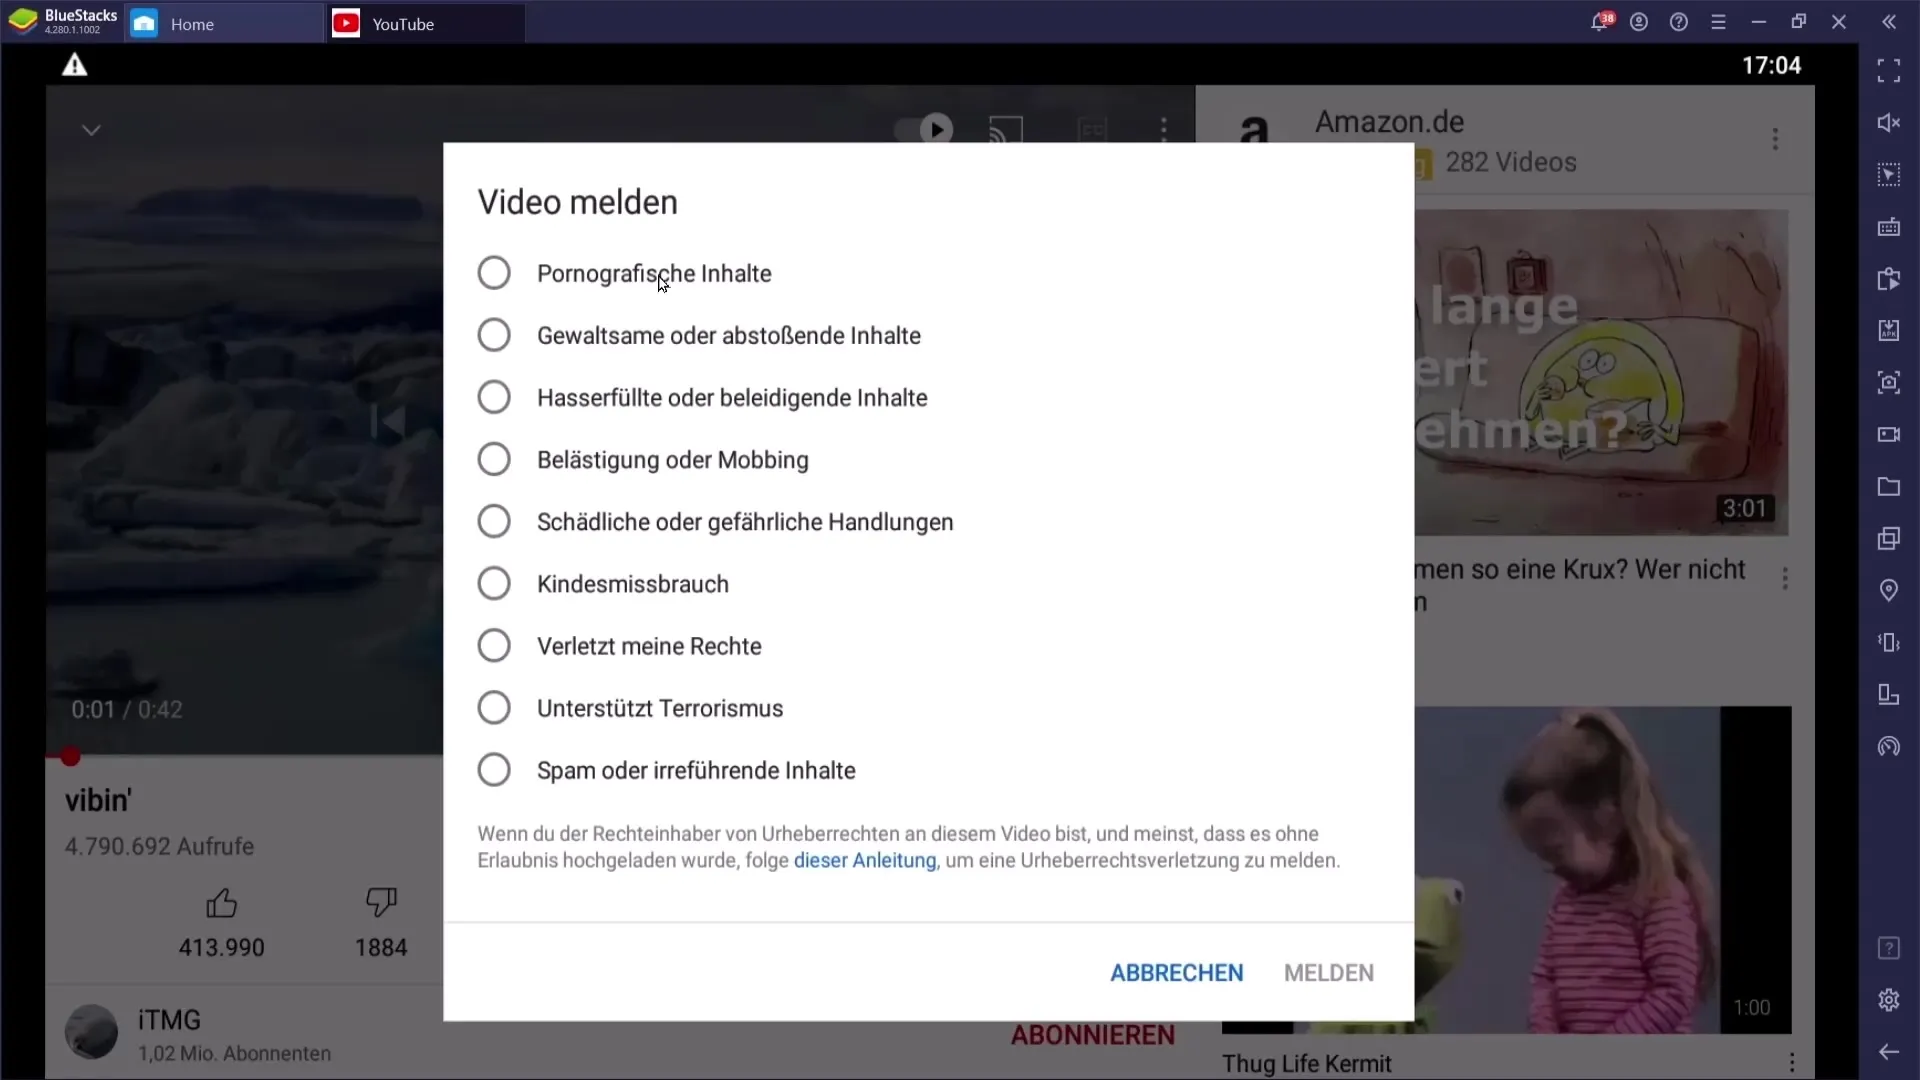Toggle closed captions on the video

(1092, 130)
